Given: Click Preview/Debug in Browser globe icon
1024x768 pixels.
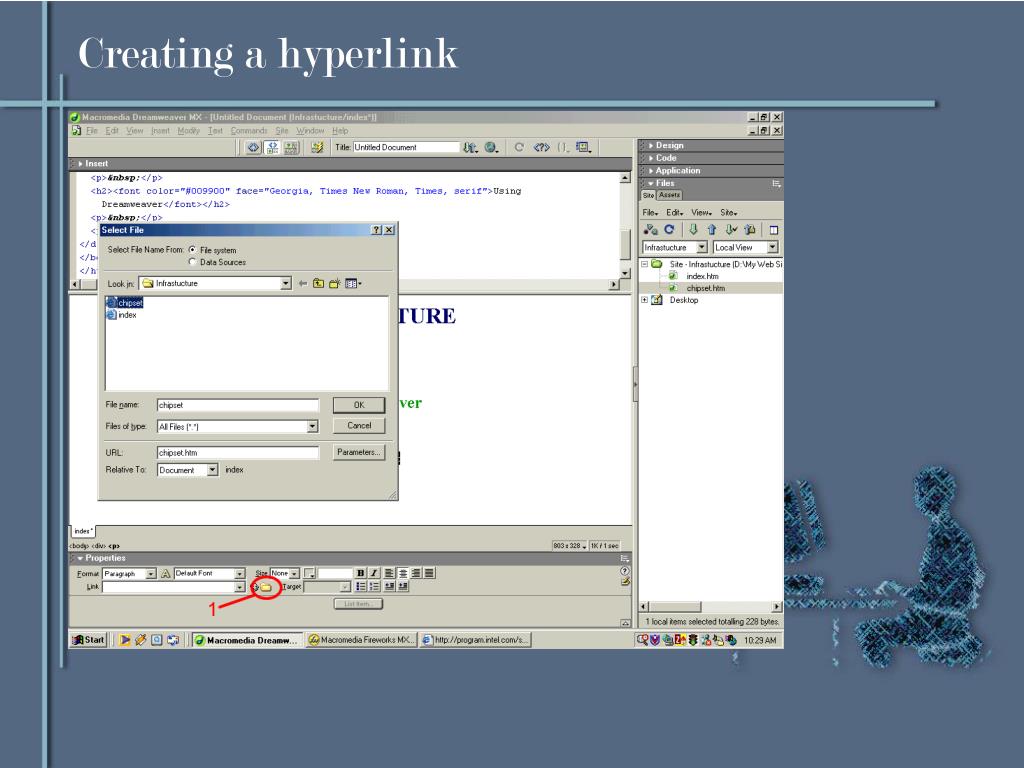Looking at the screenshot, I should coord(492,148).
